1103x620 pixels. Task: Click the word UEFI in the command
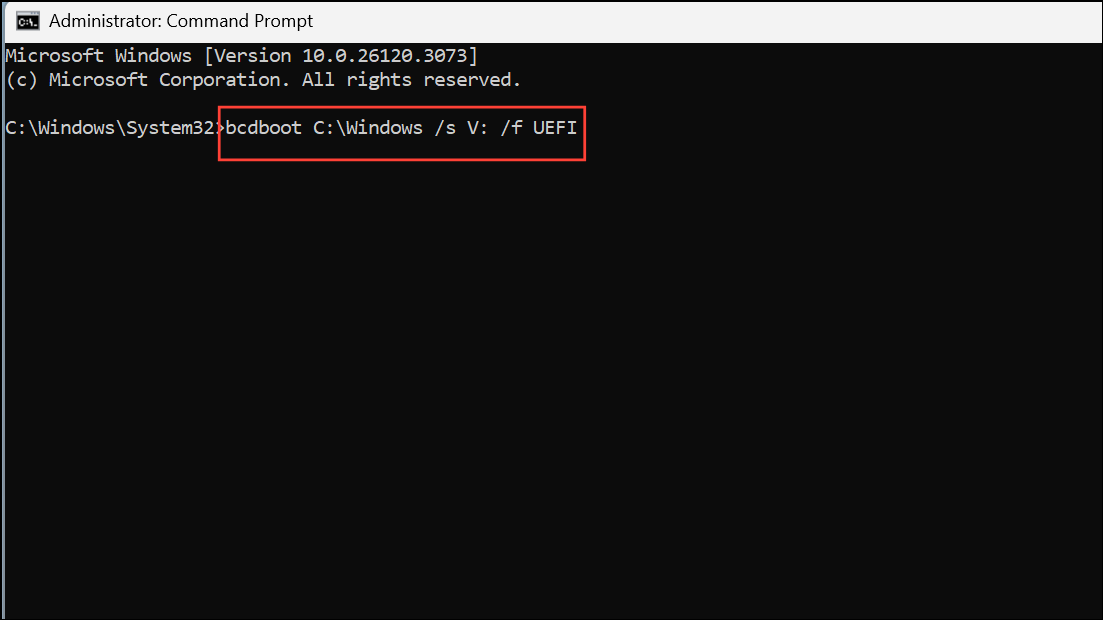tap(556, 128)
